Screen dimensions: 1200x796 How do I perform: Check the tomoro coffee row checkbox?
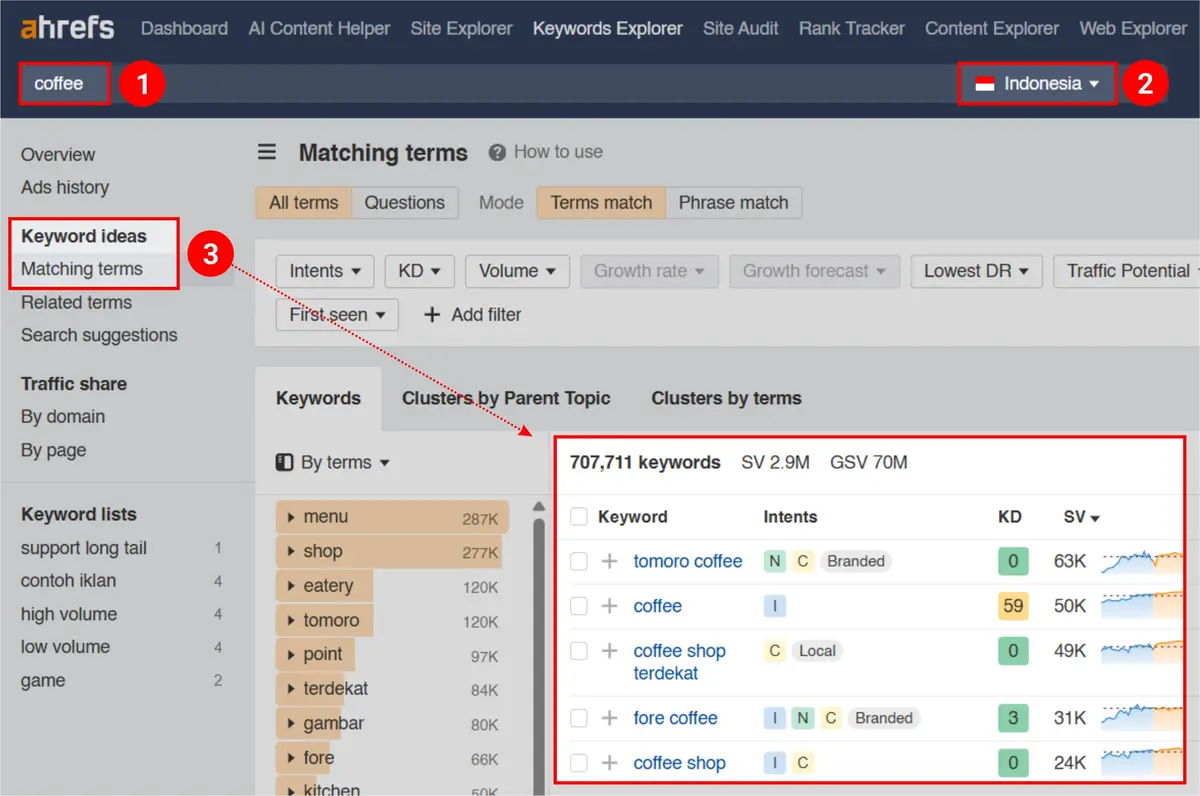[578, 562]
